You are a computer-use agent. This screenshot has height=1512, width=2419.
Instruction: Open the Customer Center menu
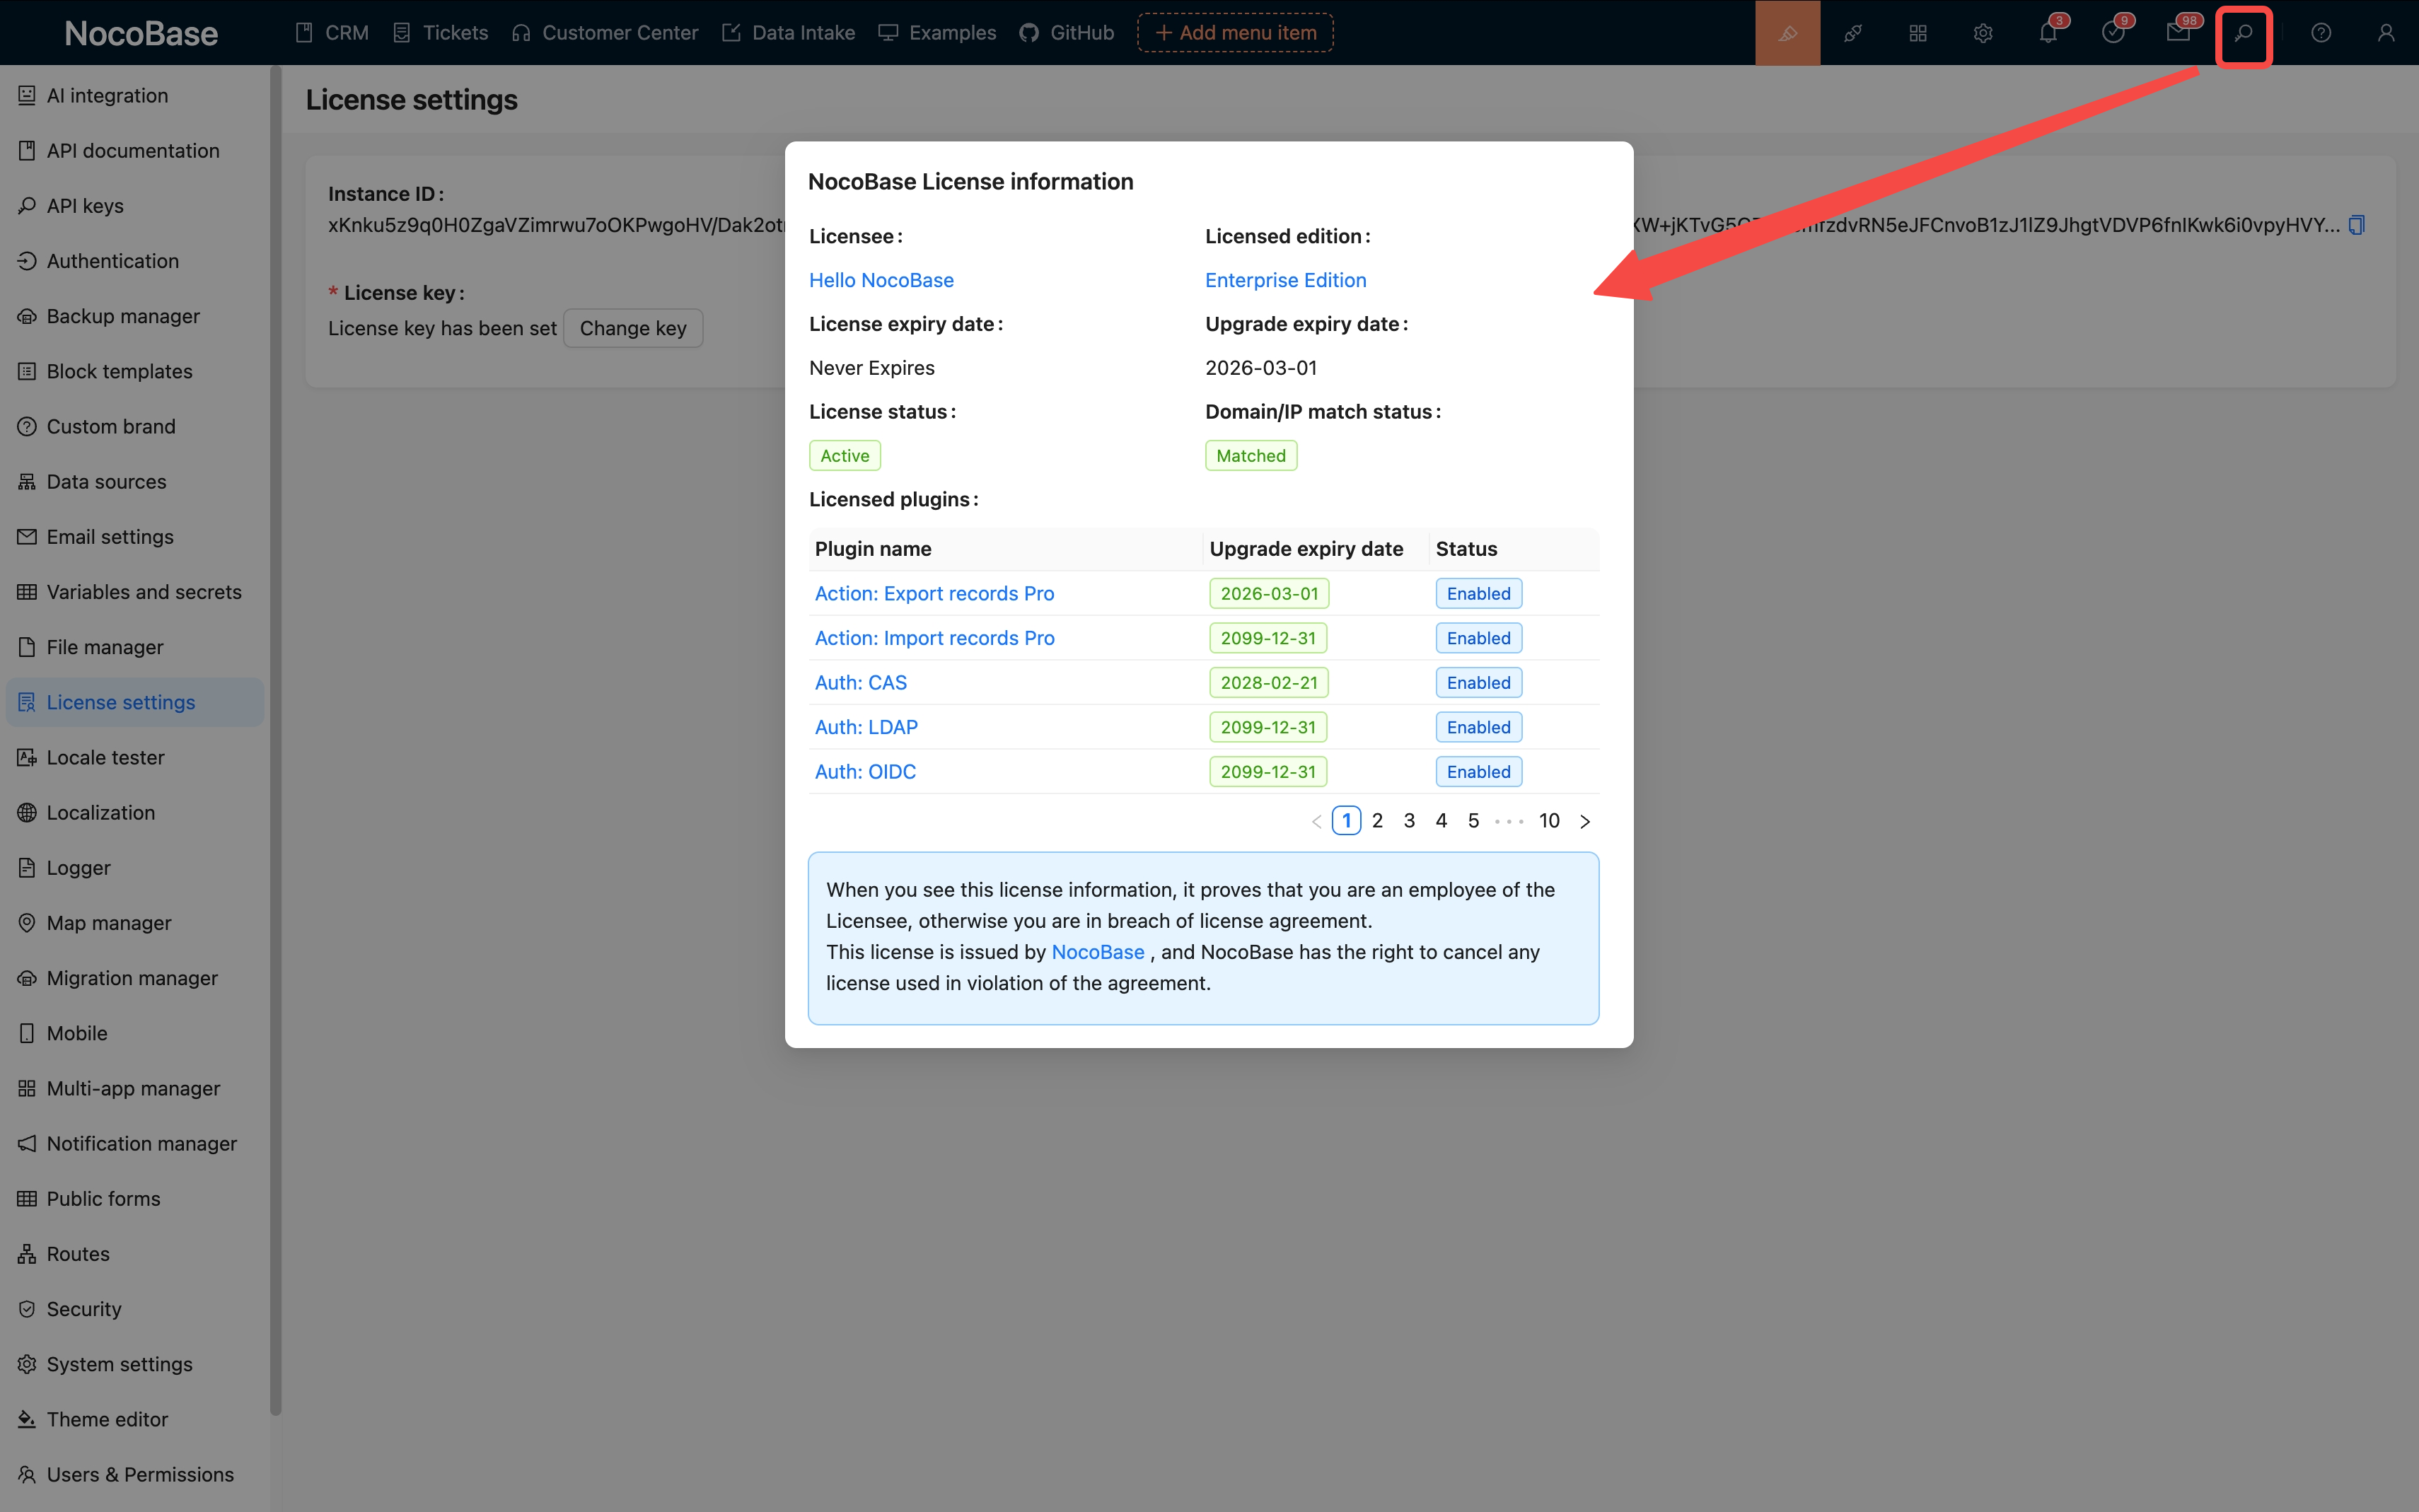click(605, 33)
